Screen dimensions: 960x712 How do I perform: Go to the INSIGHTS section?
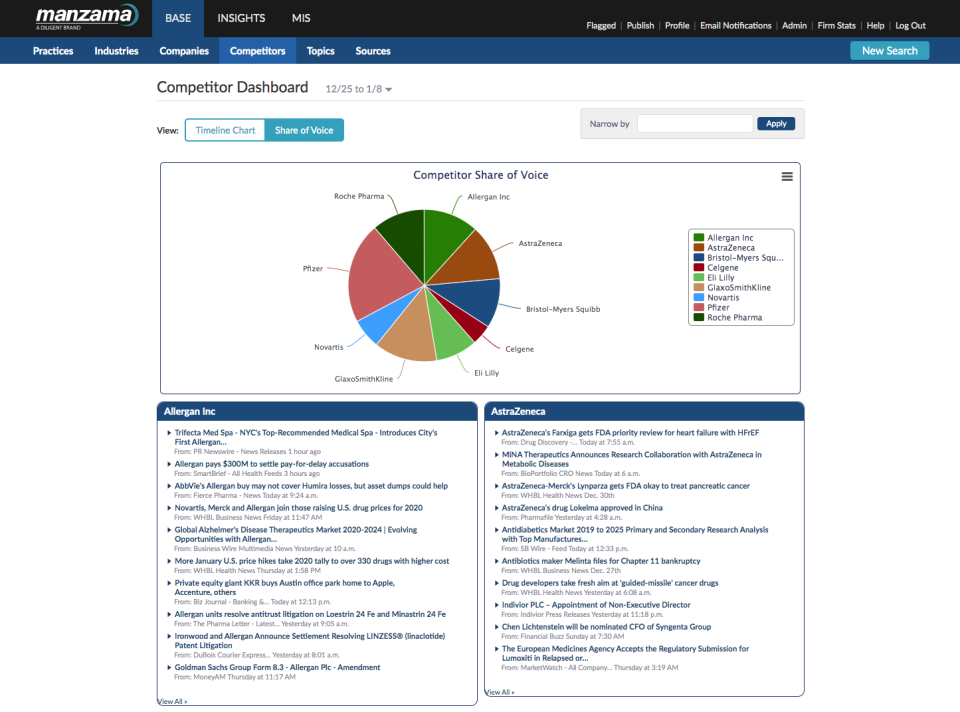pos(240,17)
